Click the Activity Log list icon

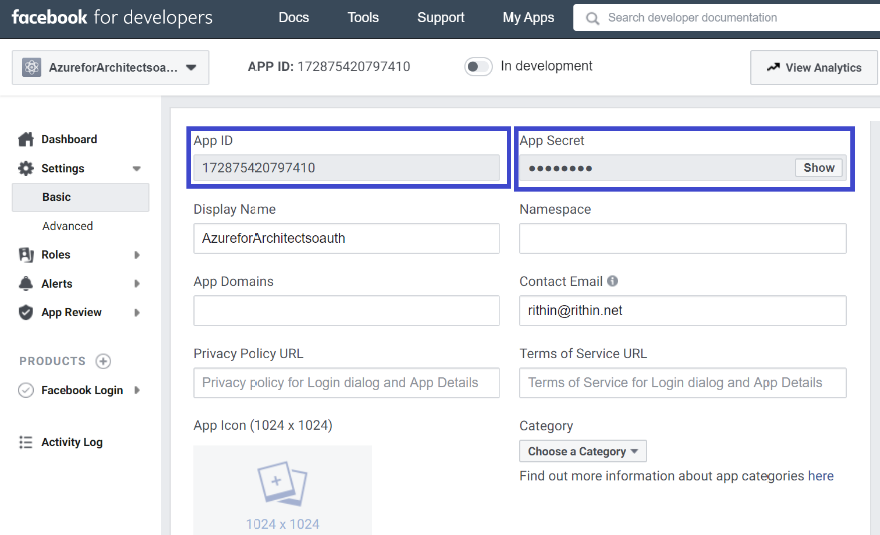pyautogui.click(x=26, y=443)
